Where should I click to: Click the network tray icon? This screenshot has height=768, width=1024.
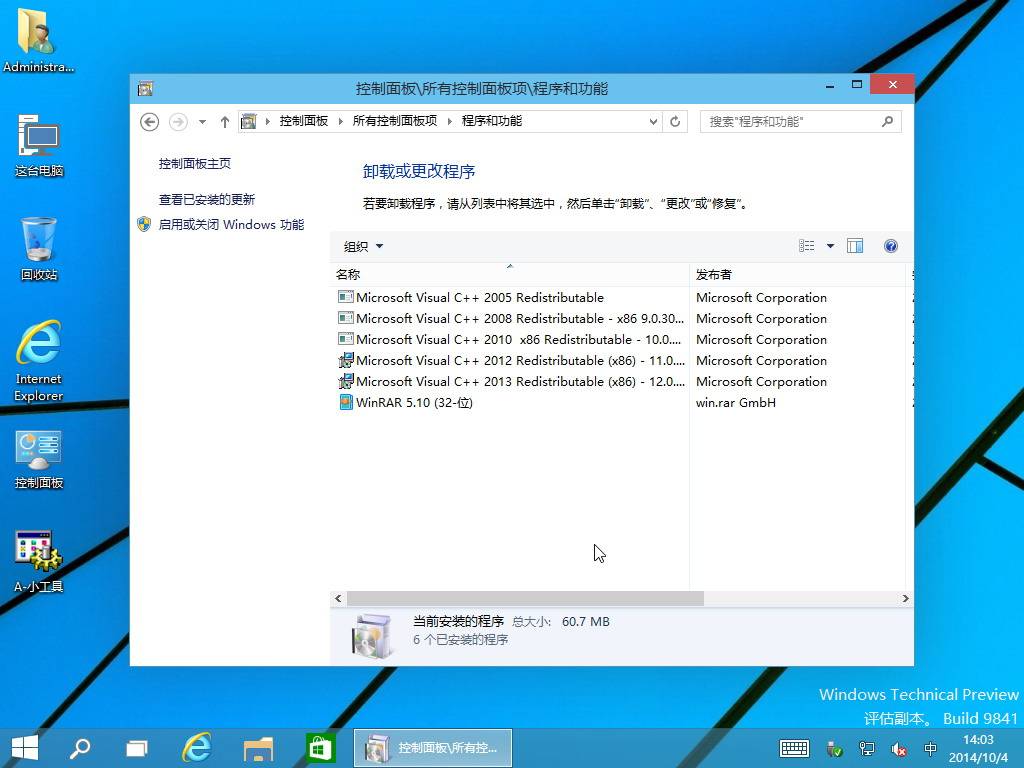pyautogui.click(x=867, y=749)
